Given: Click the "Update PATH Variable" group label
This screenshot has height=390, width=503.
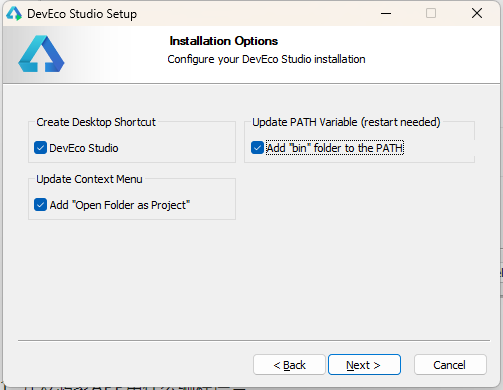Looking at the screenshot, I should point(346,122).
